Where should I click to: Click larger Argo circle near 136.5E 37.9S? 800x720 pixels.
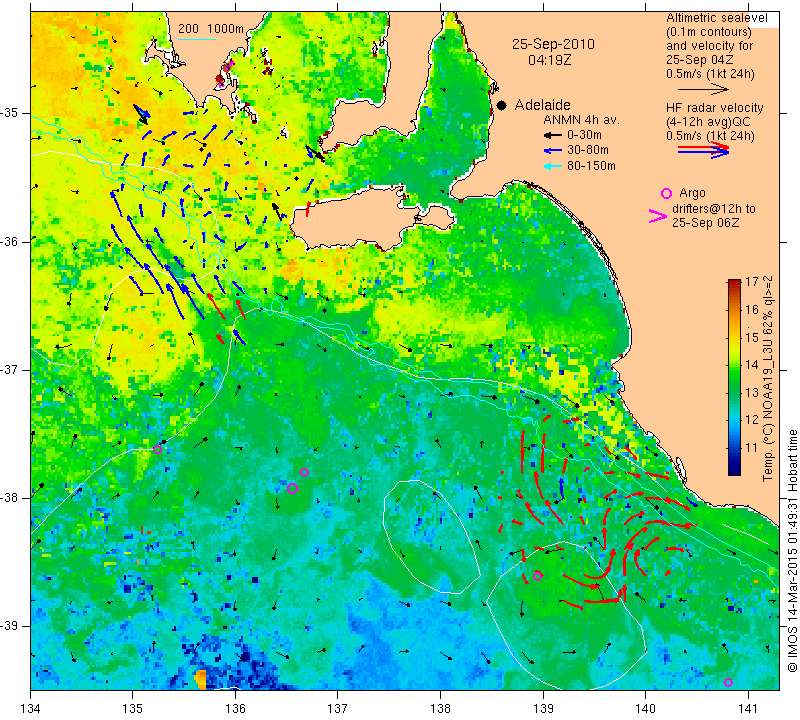coord(292,488)
